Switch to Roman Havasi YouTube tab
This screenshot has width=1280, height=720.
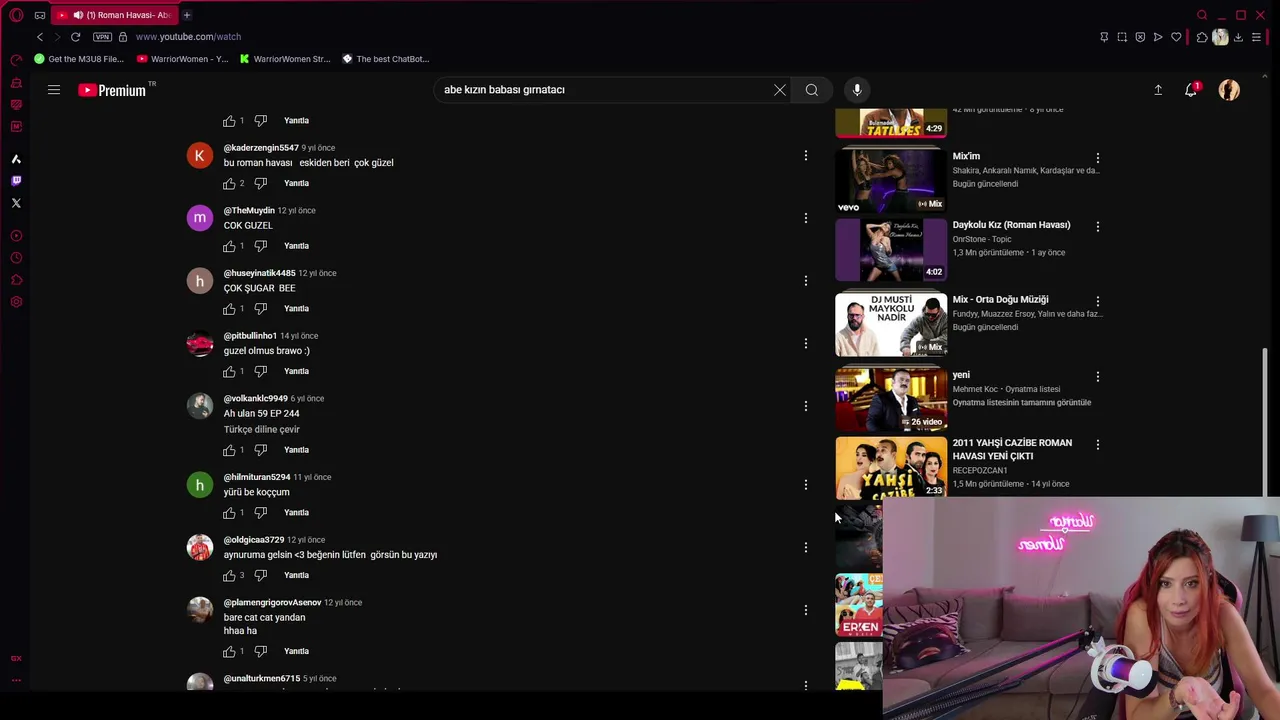click(113, 15)
